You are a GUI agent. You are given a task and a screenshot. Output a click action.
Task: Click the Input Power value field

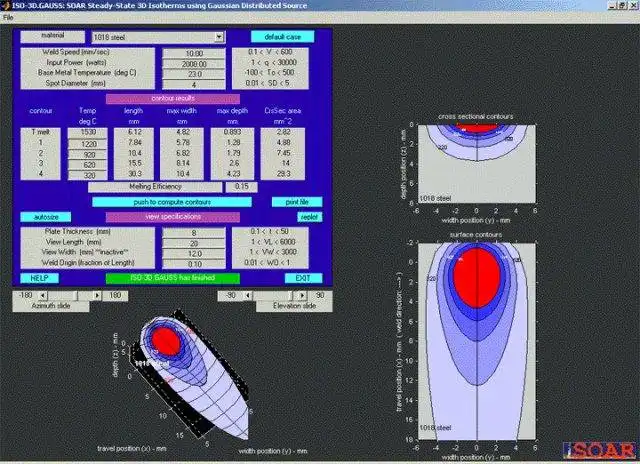[x=194, y=64]
